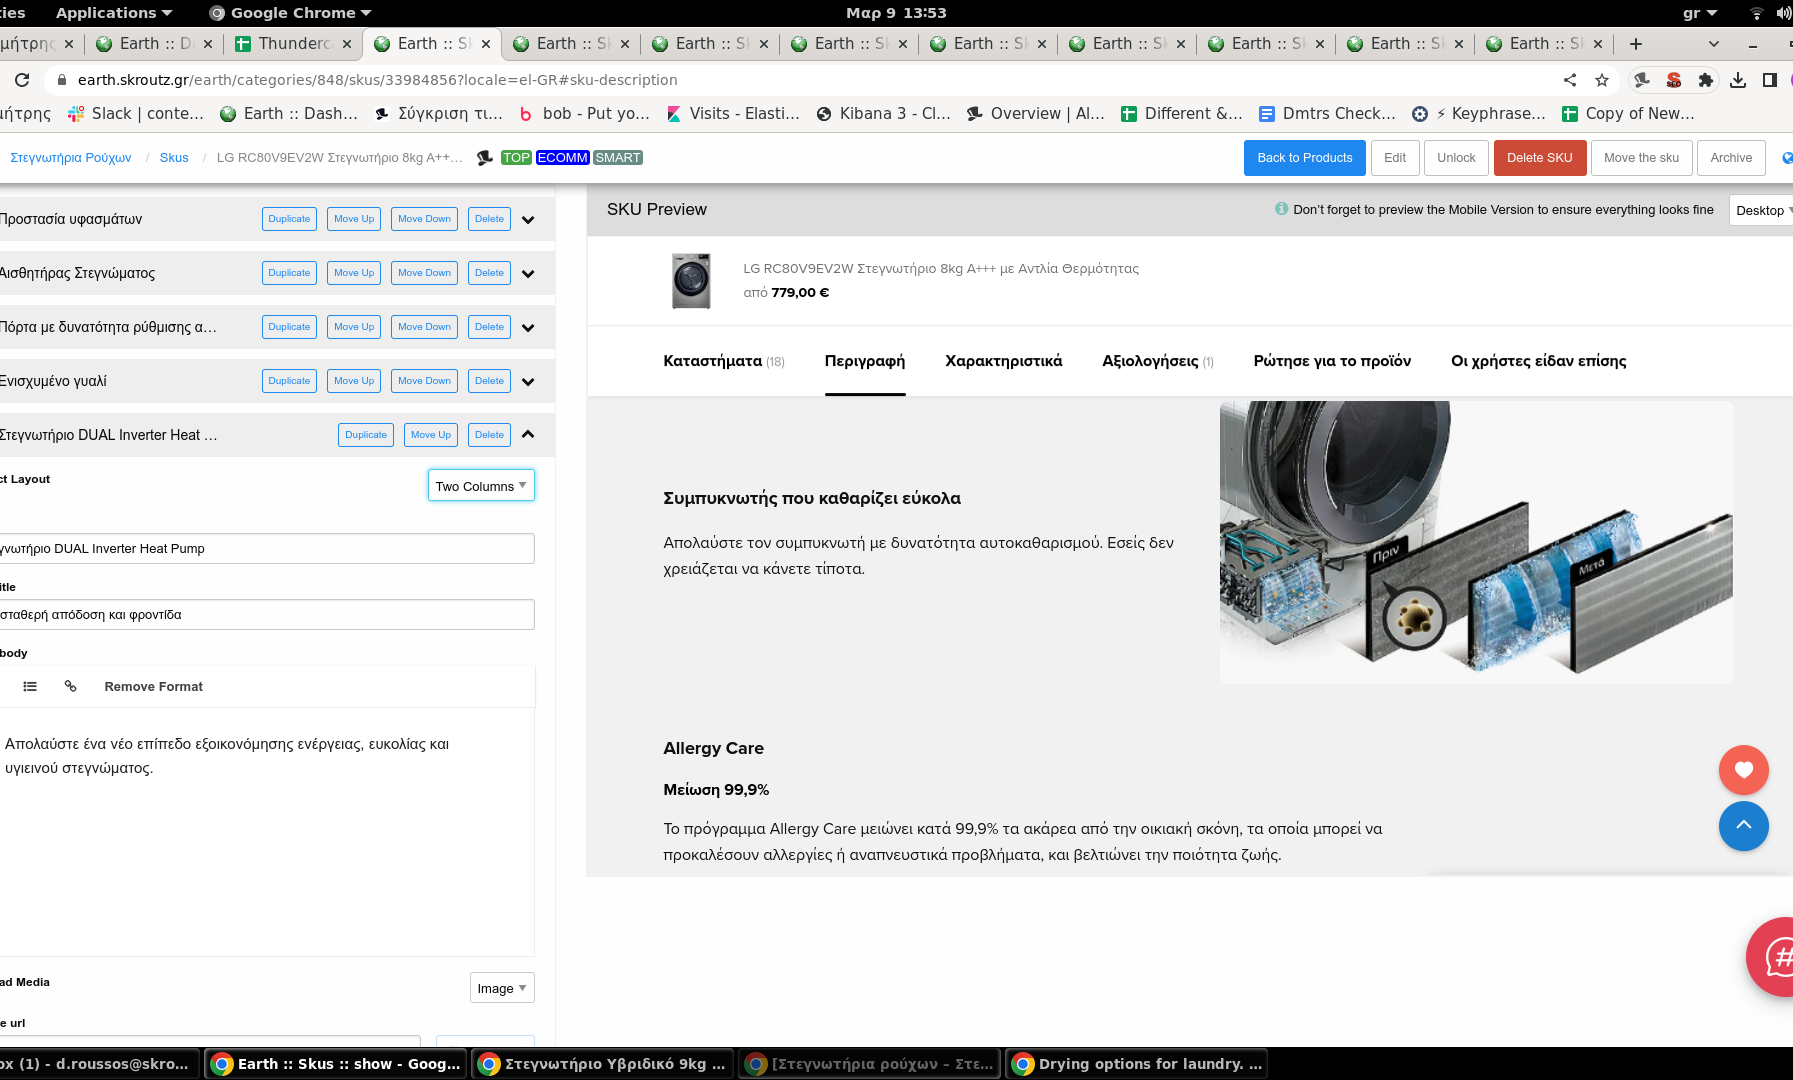The image size is (1793, 1080).
Task: Click the Back to Products button
Action: click(1305, 158)
